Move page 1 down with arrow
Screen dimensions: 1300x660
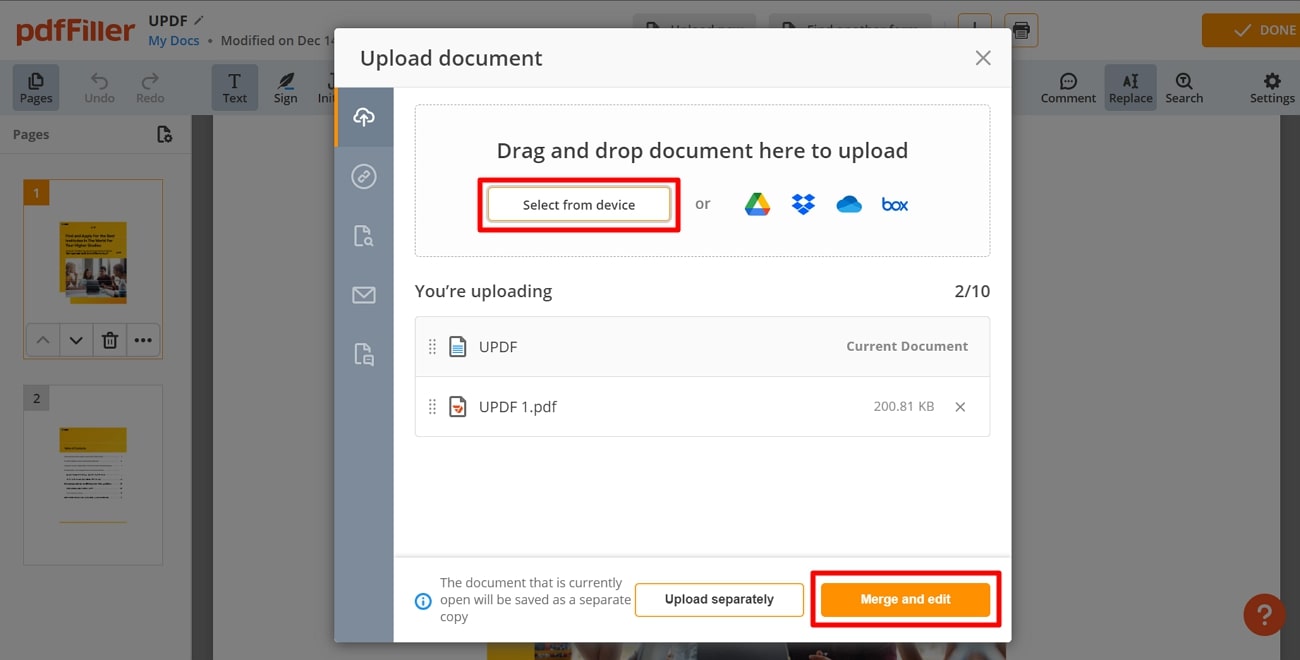[76, 340]
